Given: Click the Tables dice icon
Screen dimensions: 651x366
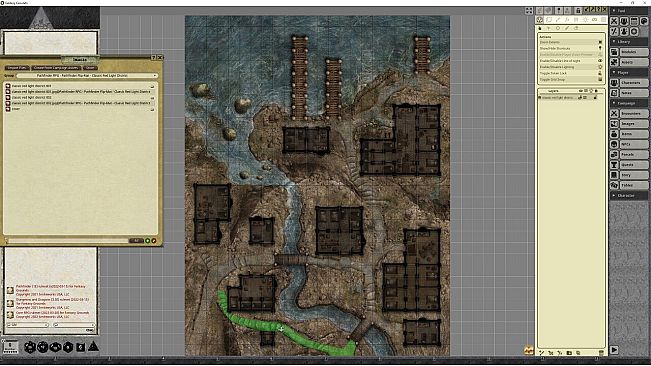Looking at the screenshot, I should (x=614, y=185).
